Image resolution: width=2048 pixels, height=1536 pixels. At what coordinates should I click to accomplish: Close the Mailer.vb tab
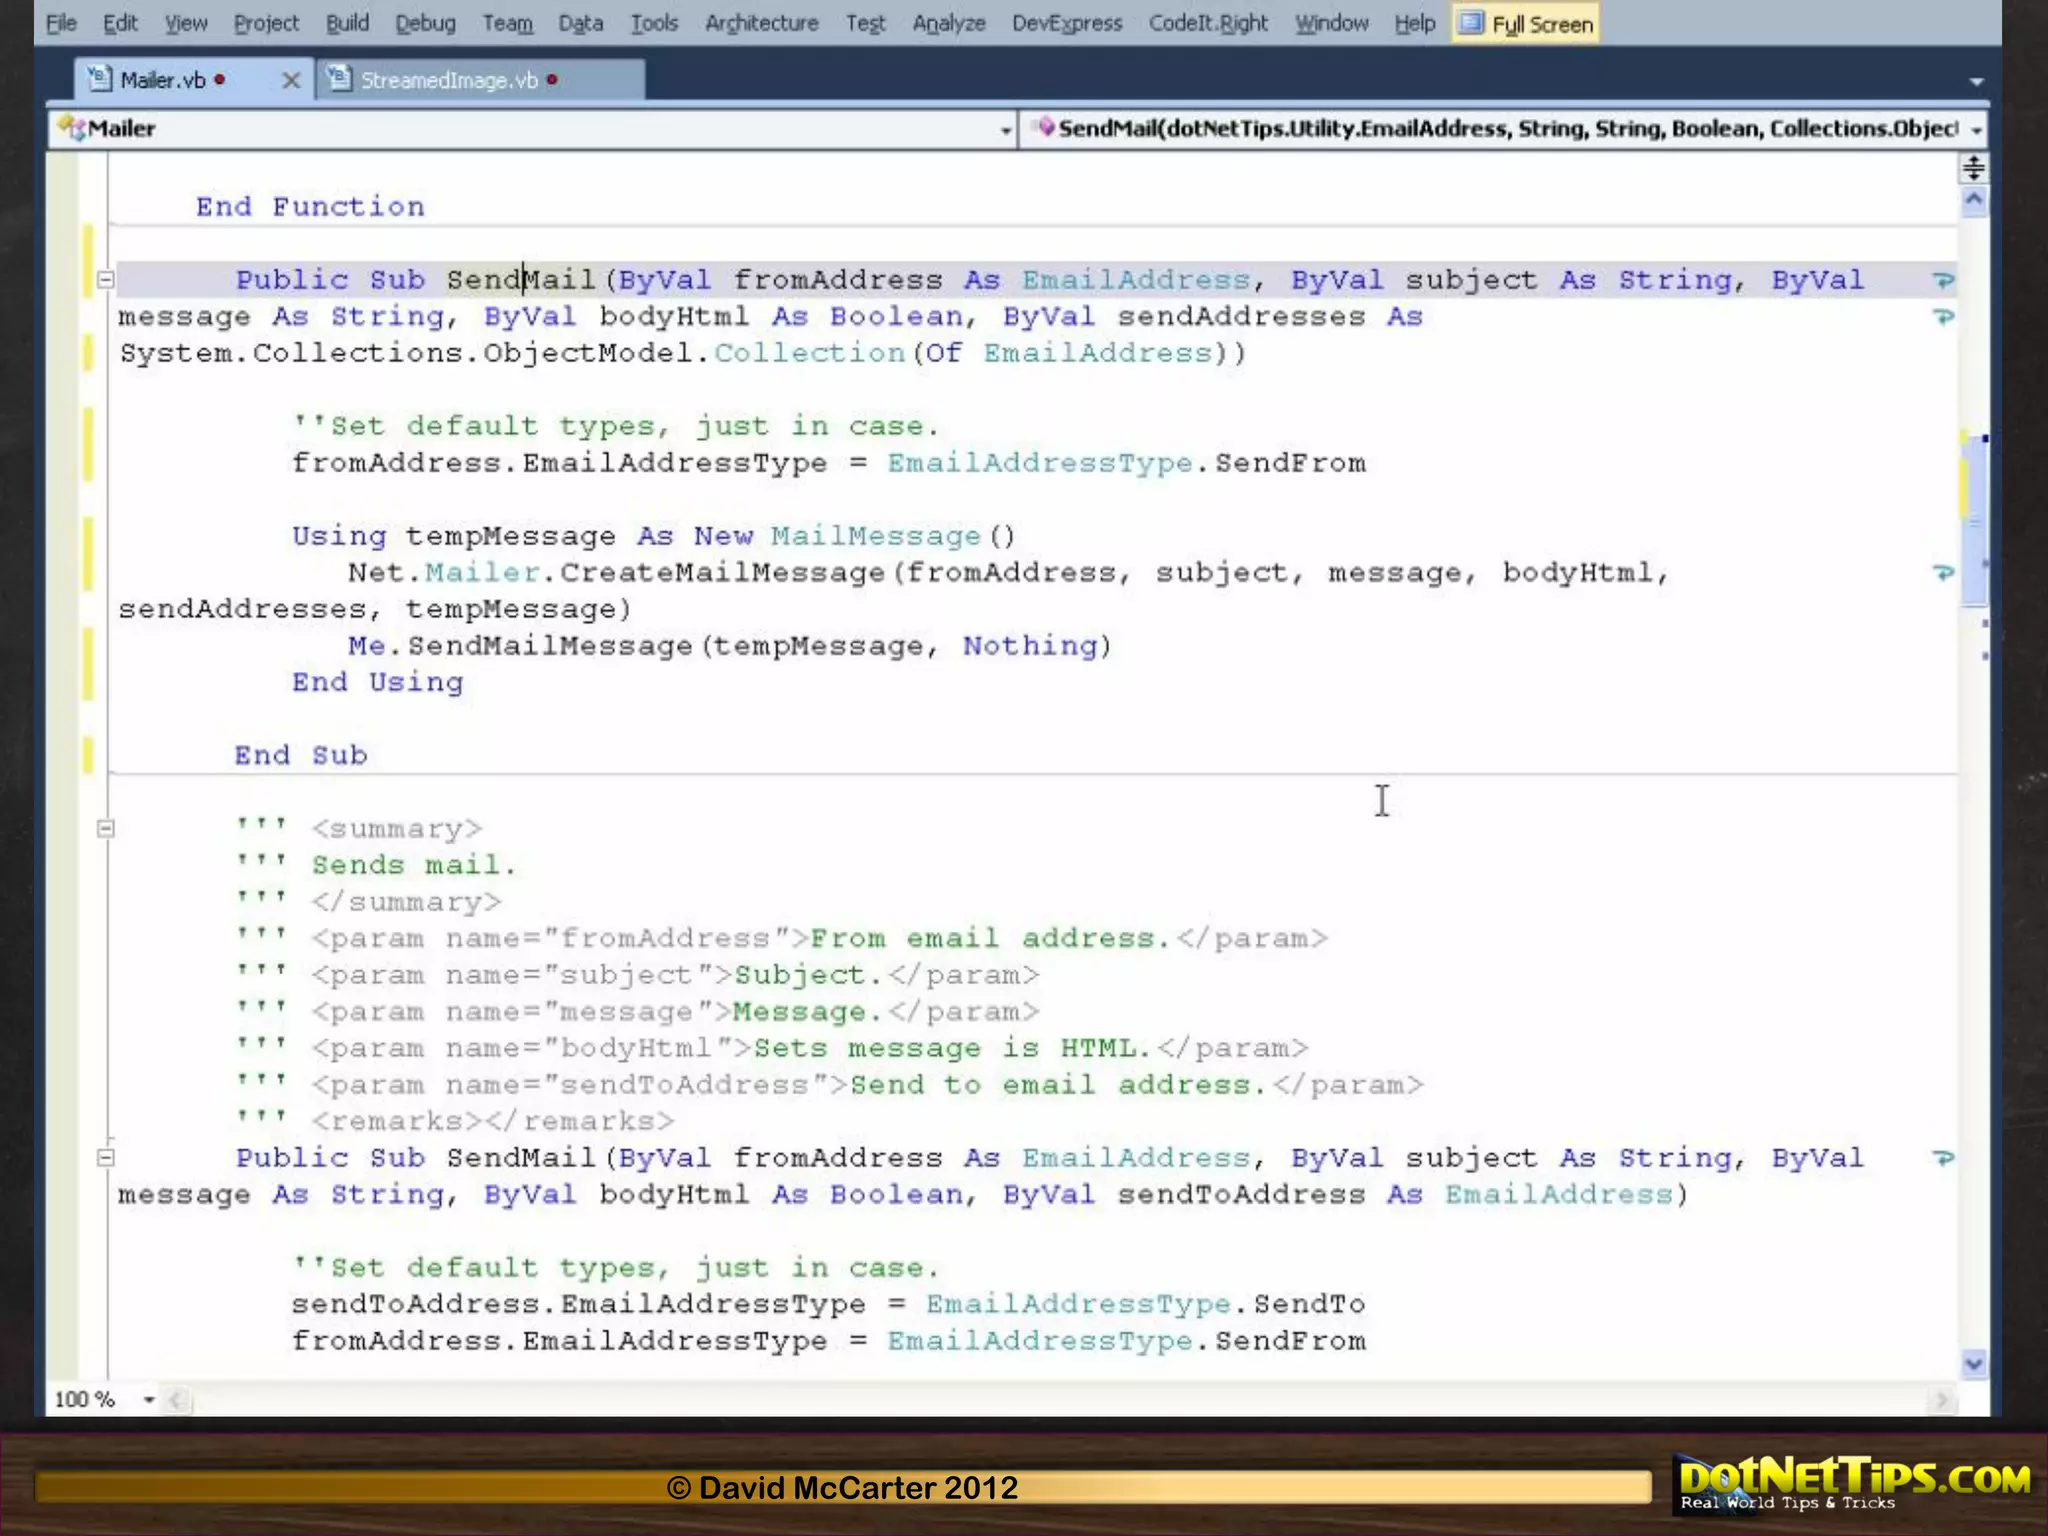(x=291, y=80)
